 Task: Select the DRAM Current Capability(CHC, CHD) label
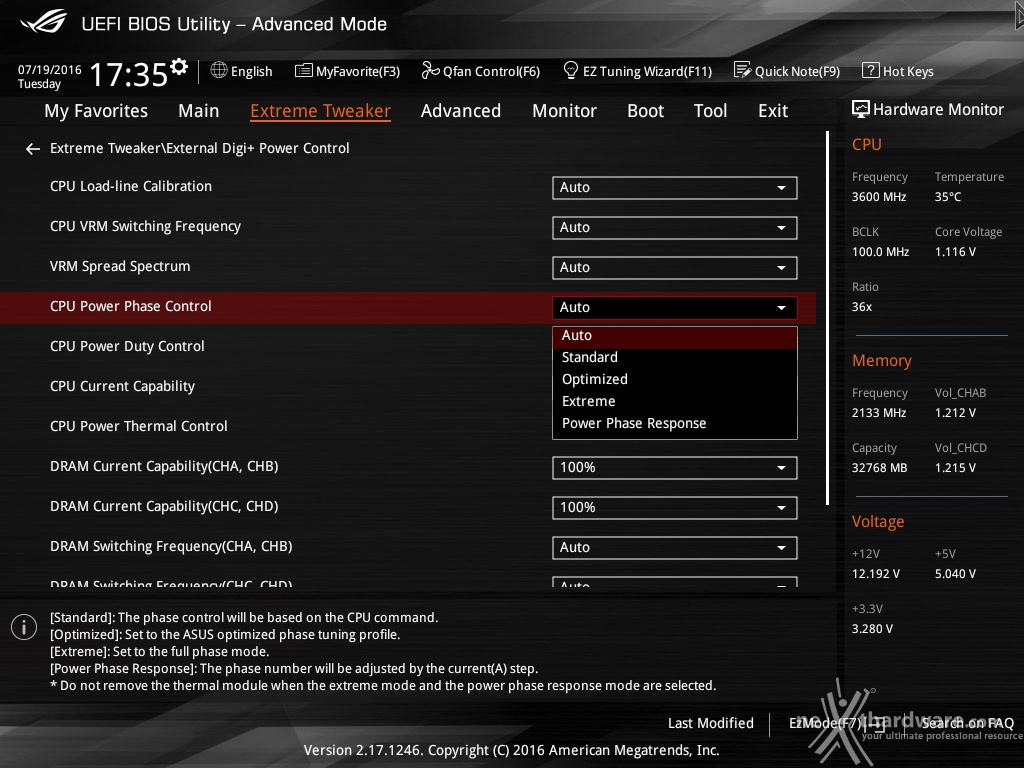[x=164, y=506]
